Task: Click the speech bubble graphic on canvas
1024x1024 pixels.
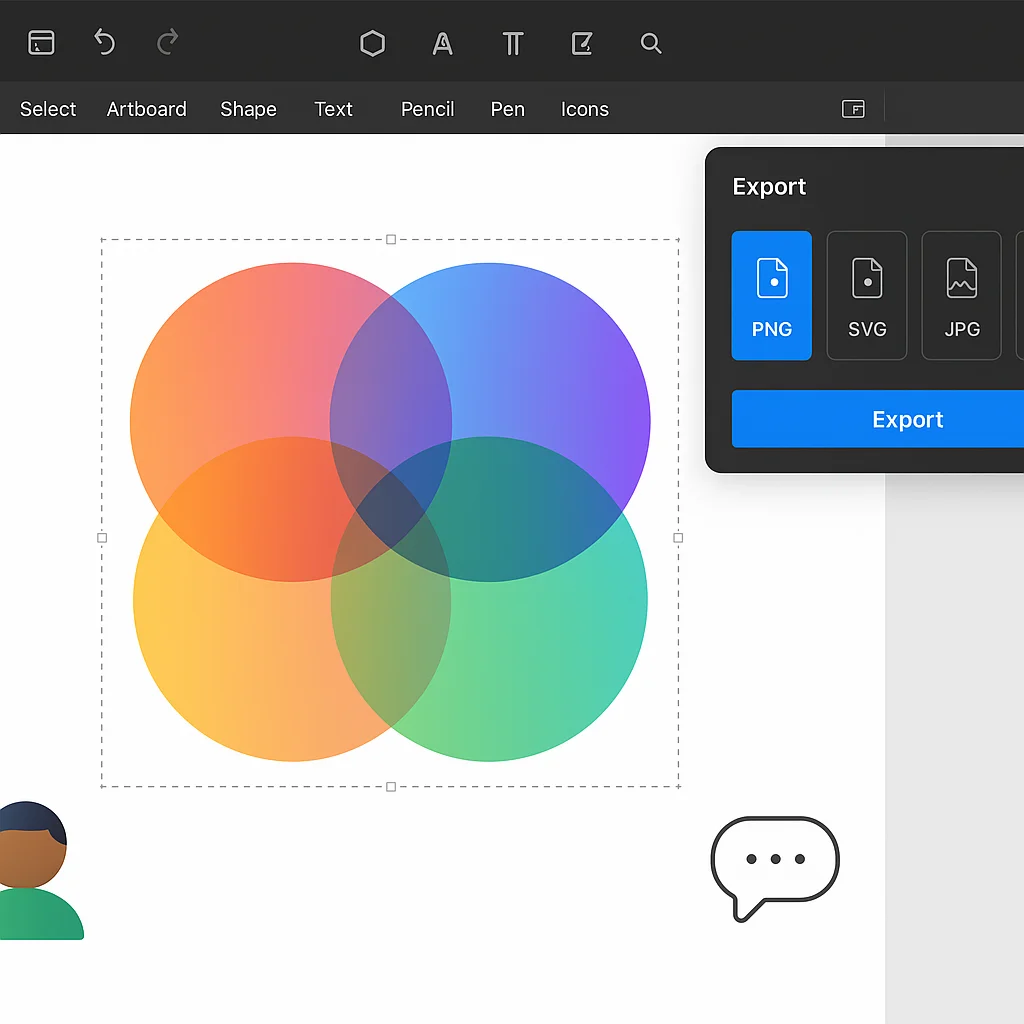Action: (775, 860)
